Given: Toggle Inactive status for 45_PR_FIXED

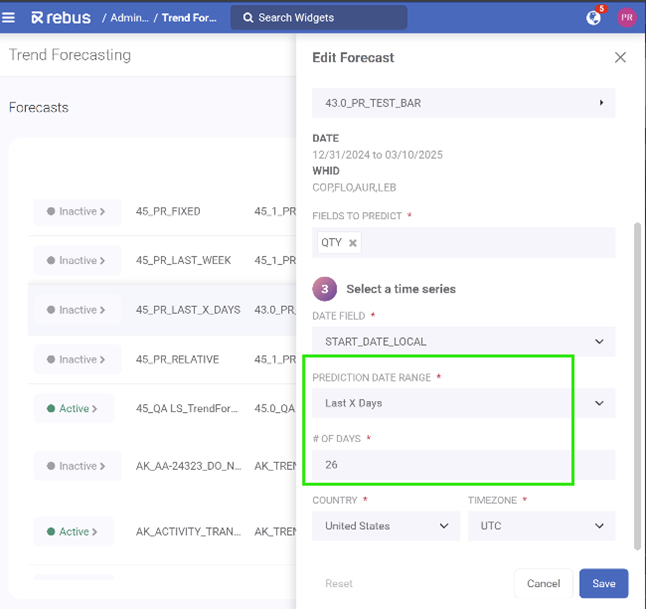Looking at the screenshot, I should coord(77,212).
